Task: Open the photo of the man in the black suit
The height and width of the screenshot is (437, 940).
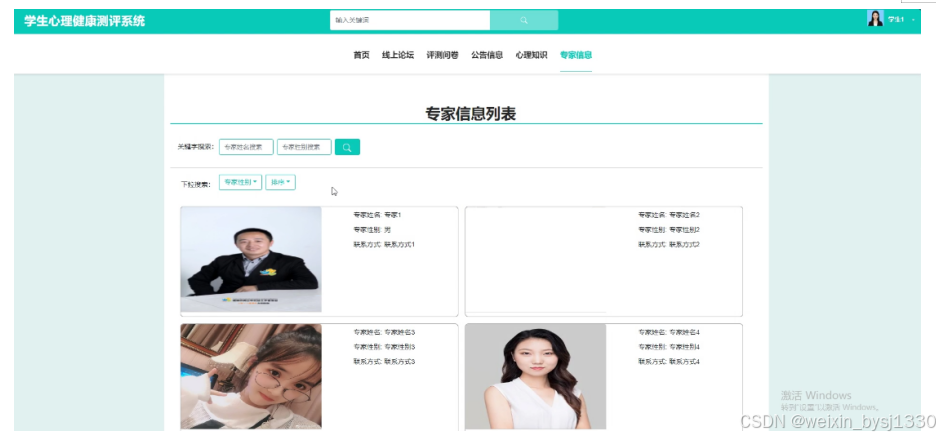Action: 251,260
